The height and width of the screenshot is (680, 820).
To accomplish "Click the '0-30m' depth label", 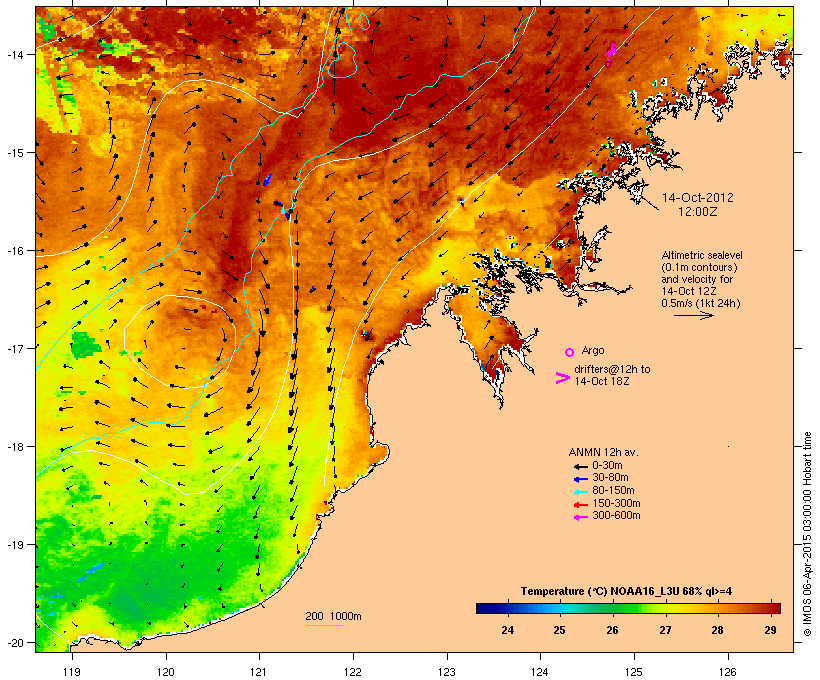I will coord(607,466).
